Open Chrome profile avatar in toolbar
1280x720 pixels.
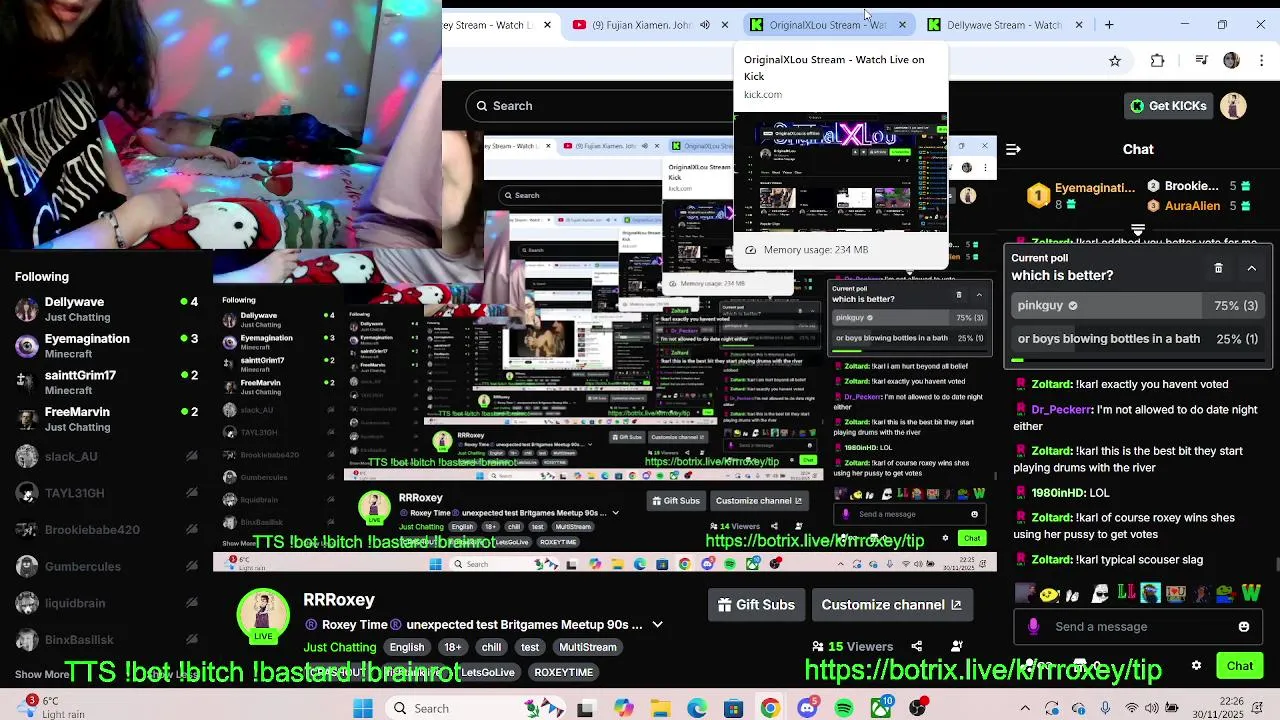coord(1231,61)
